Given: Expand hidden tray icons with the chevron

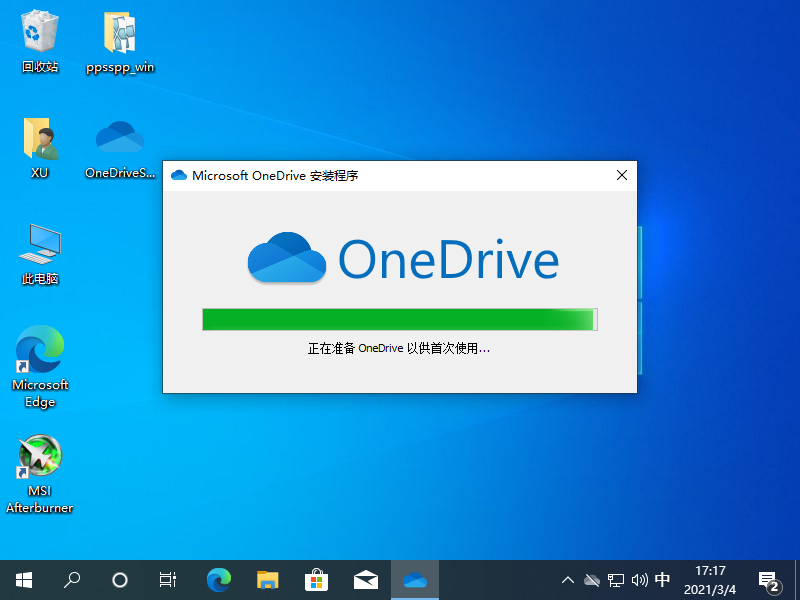Looking at the screenshot, I should pyautogui.click(x=567, y=580).
